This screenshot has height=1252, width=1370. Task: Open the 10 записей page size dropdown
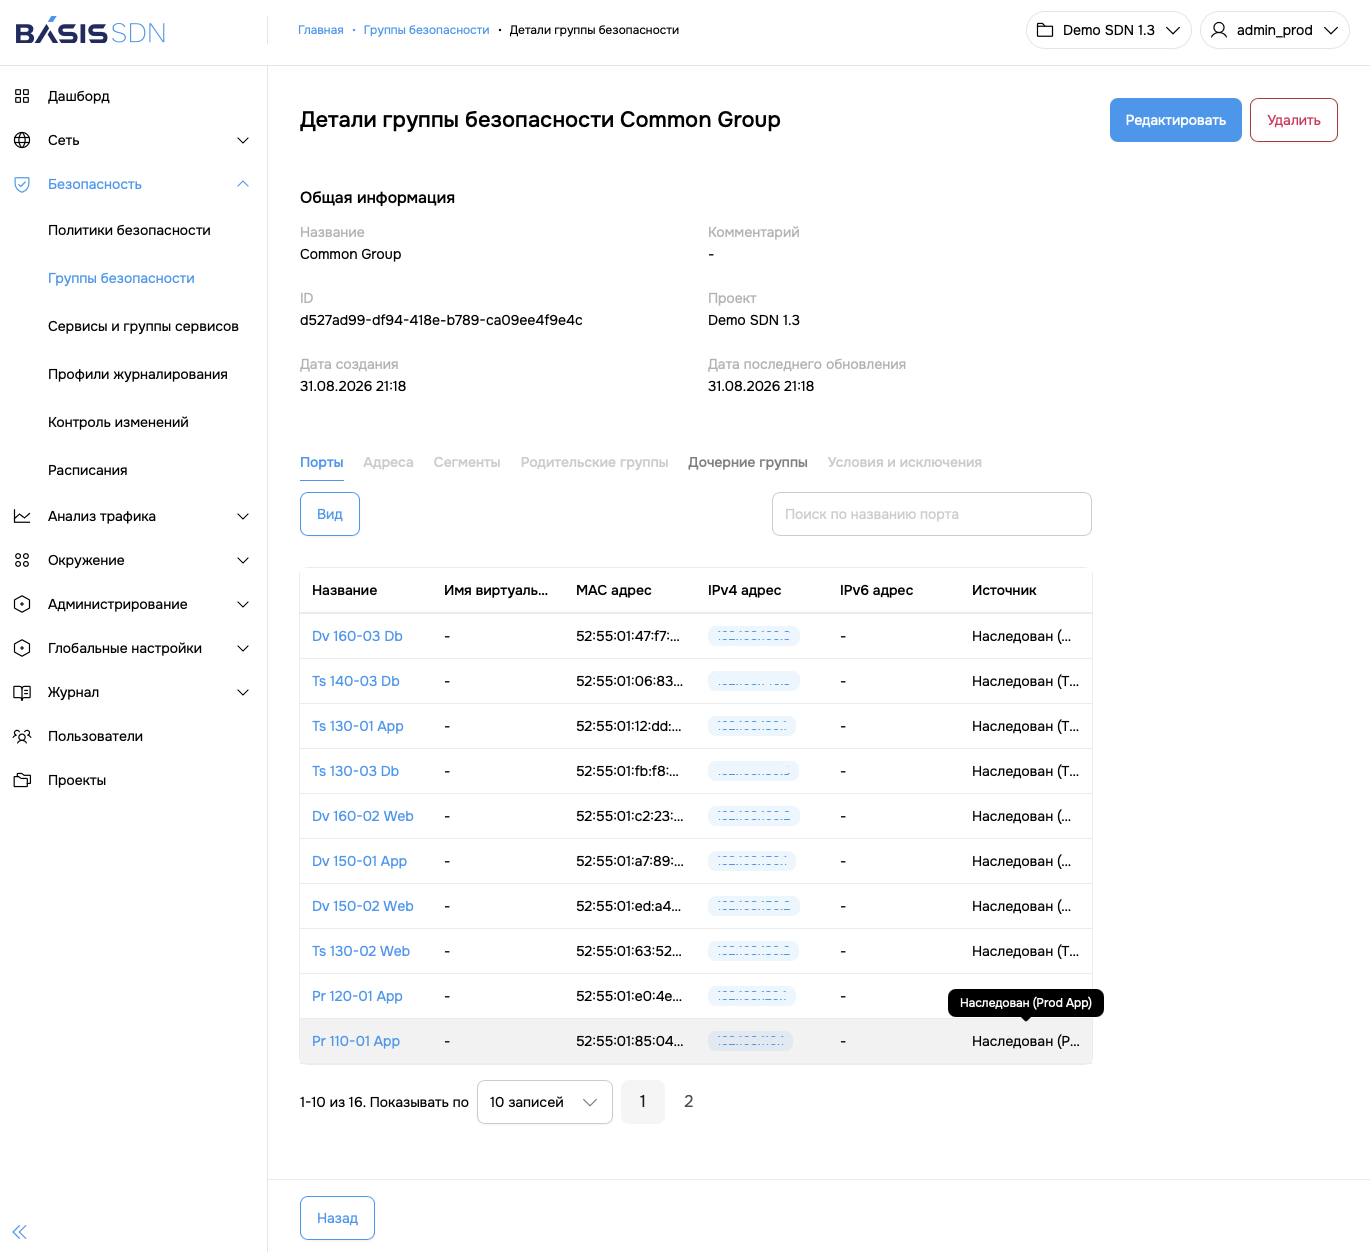point(545,1102)
